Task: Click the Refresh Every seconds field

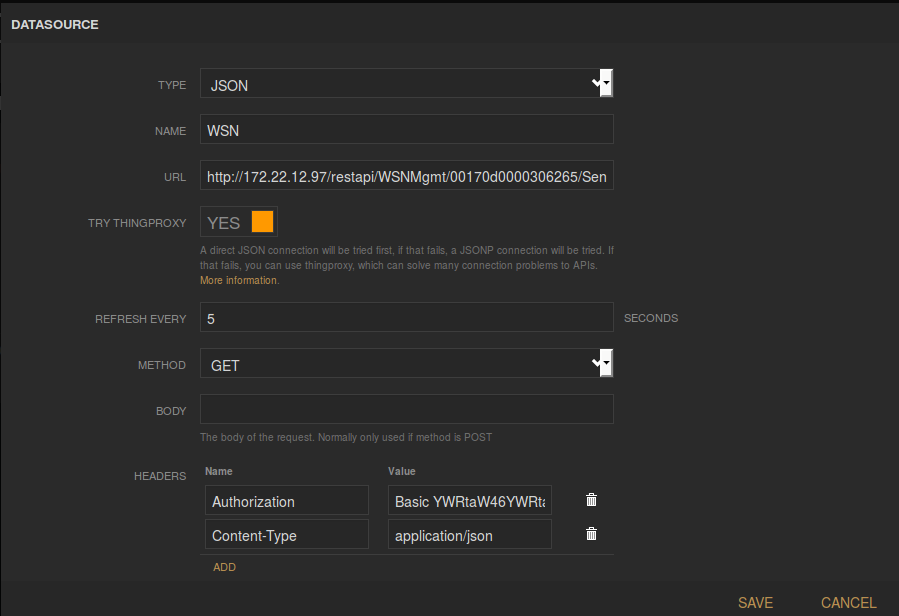Action: [406, 318]
